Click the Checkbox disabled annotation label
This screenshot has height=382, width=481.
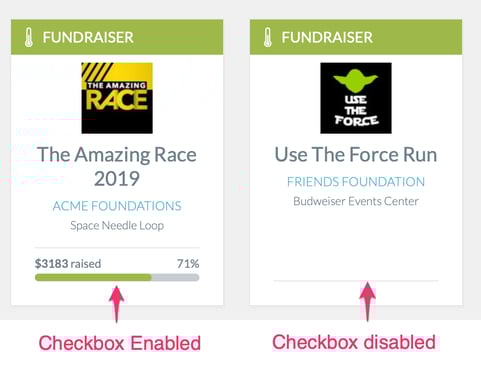pos(354,342)
